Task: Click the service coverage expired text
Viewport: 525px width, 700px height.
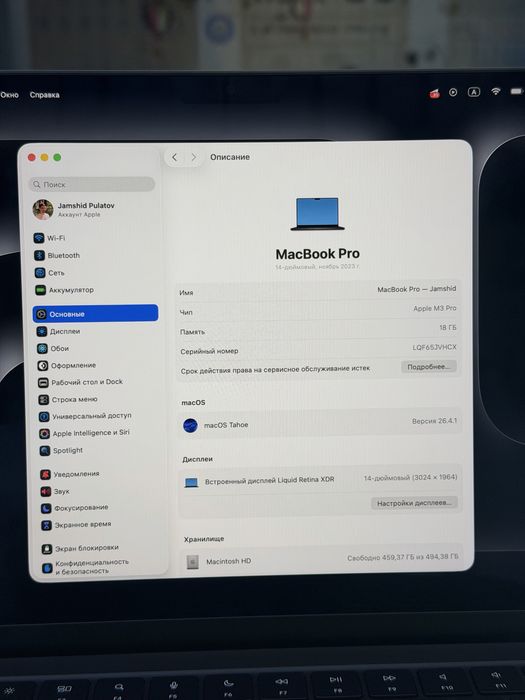Action: [x=275, y=370]
